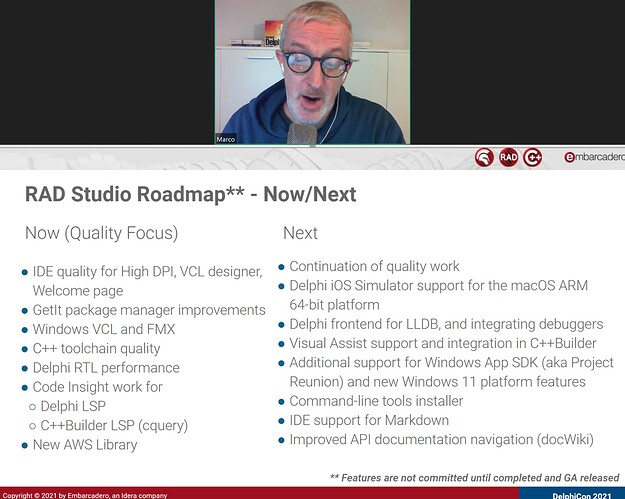This screenshot has height=499, width=625.
Task: Click the 'DelphiCon 2021' footer label
Action: coord(582,496)
